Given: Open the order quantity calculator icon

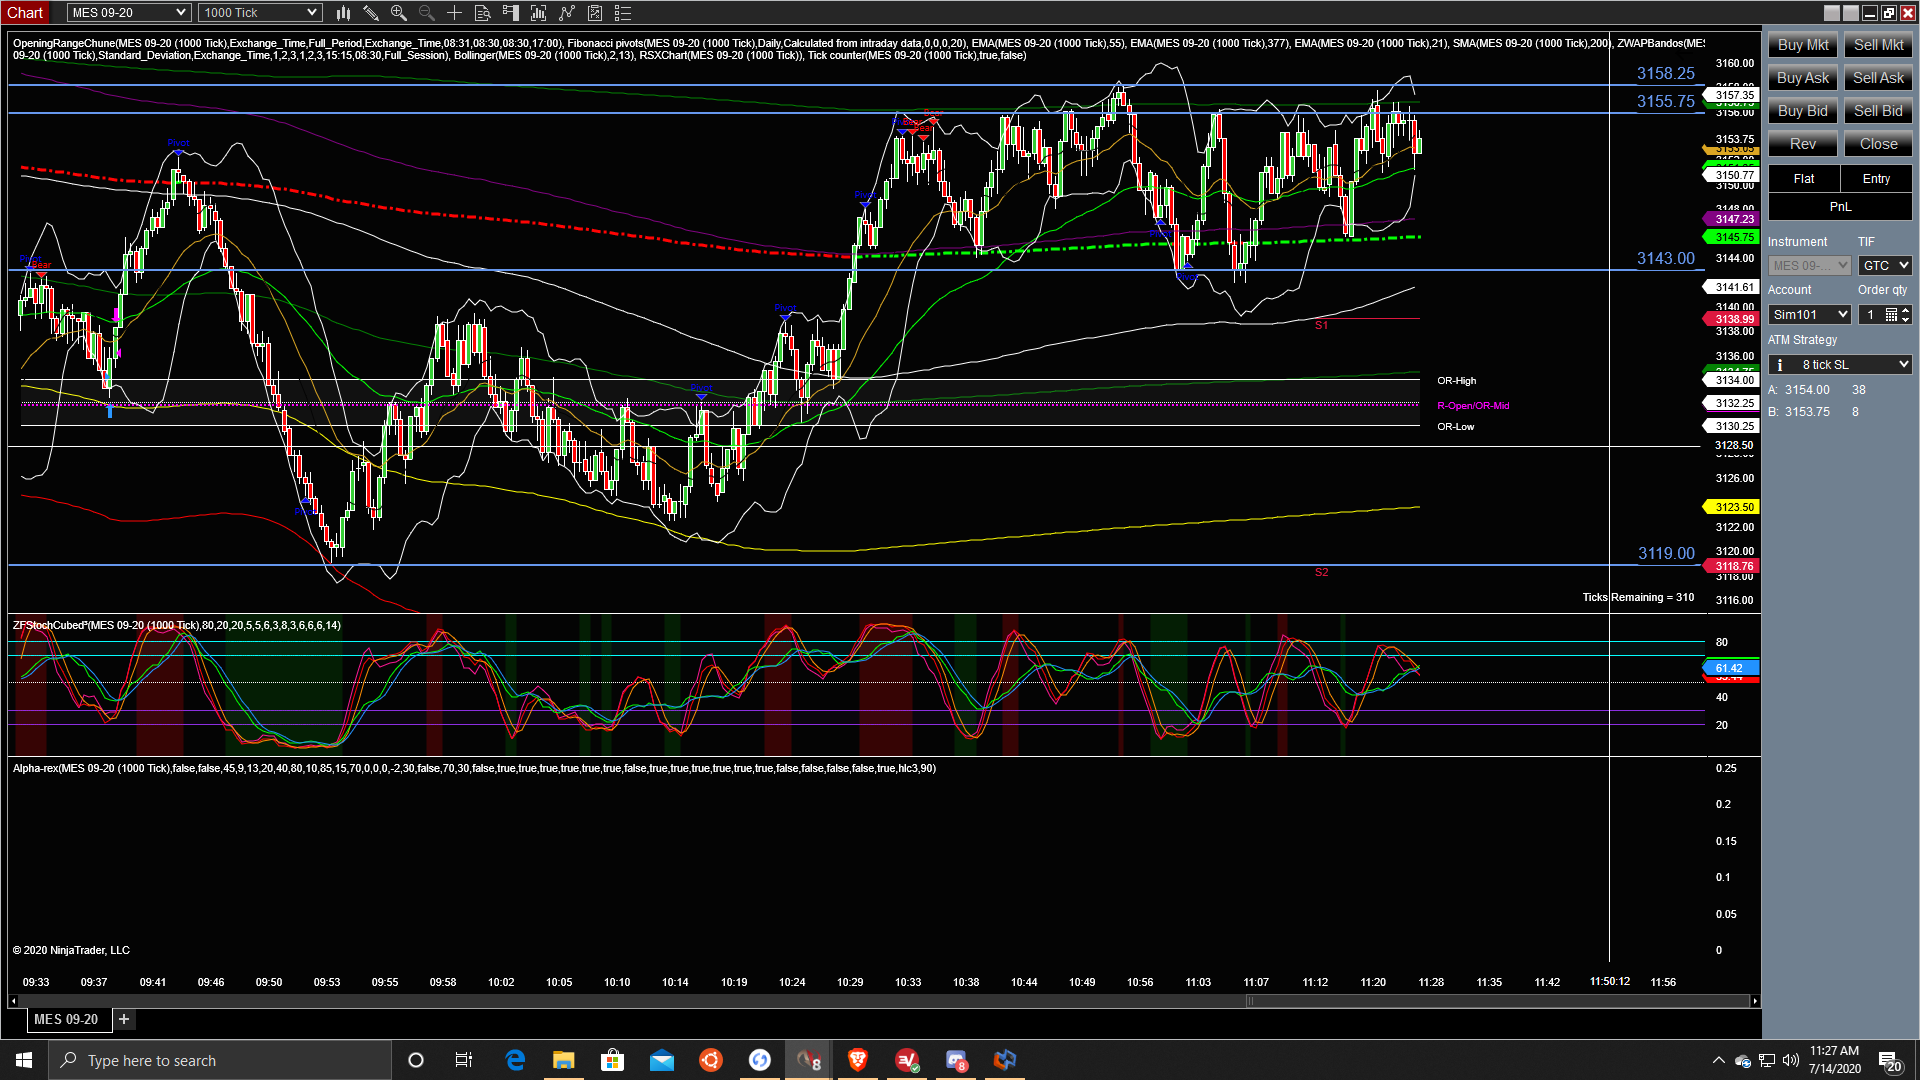Looking at the screenshot, I should coord(1891,315).
